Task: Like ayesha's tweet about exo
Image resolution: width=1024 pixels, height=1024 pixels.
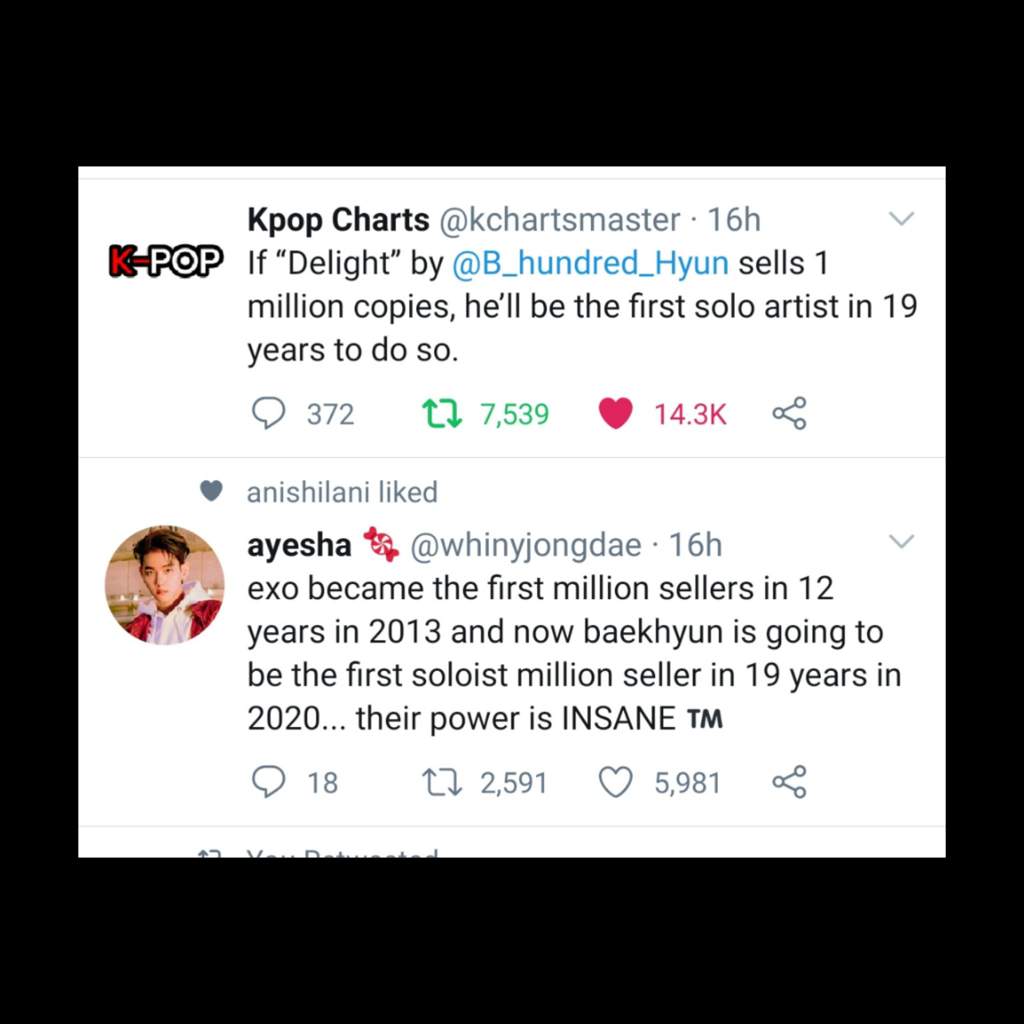Action: [615, 781]
